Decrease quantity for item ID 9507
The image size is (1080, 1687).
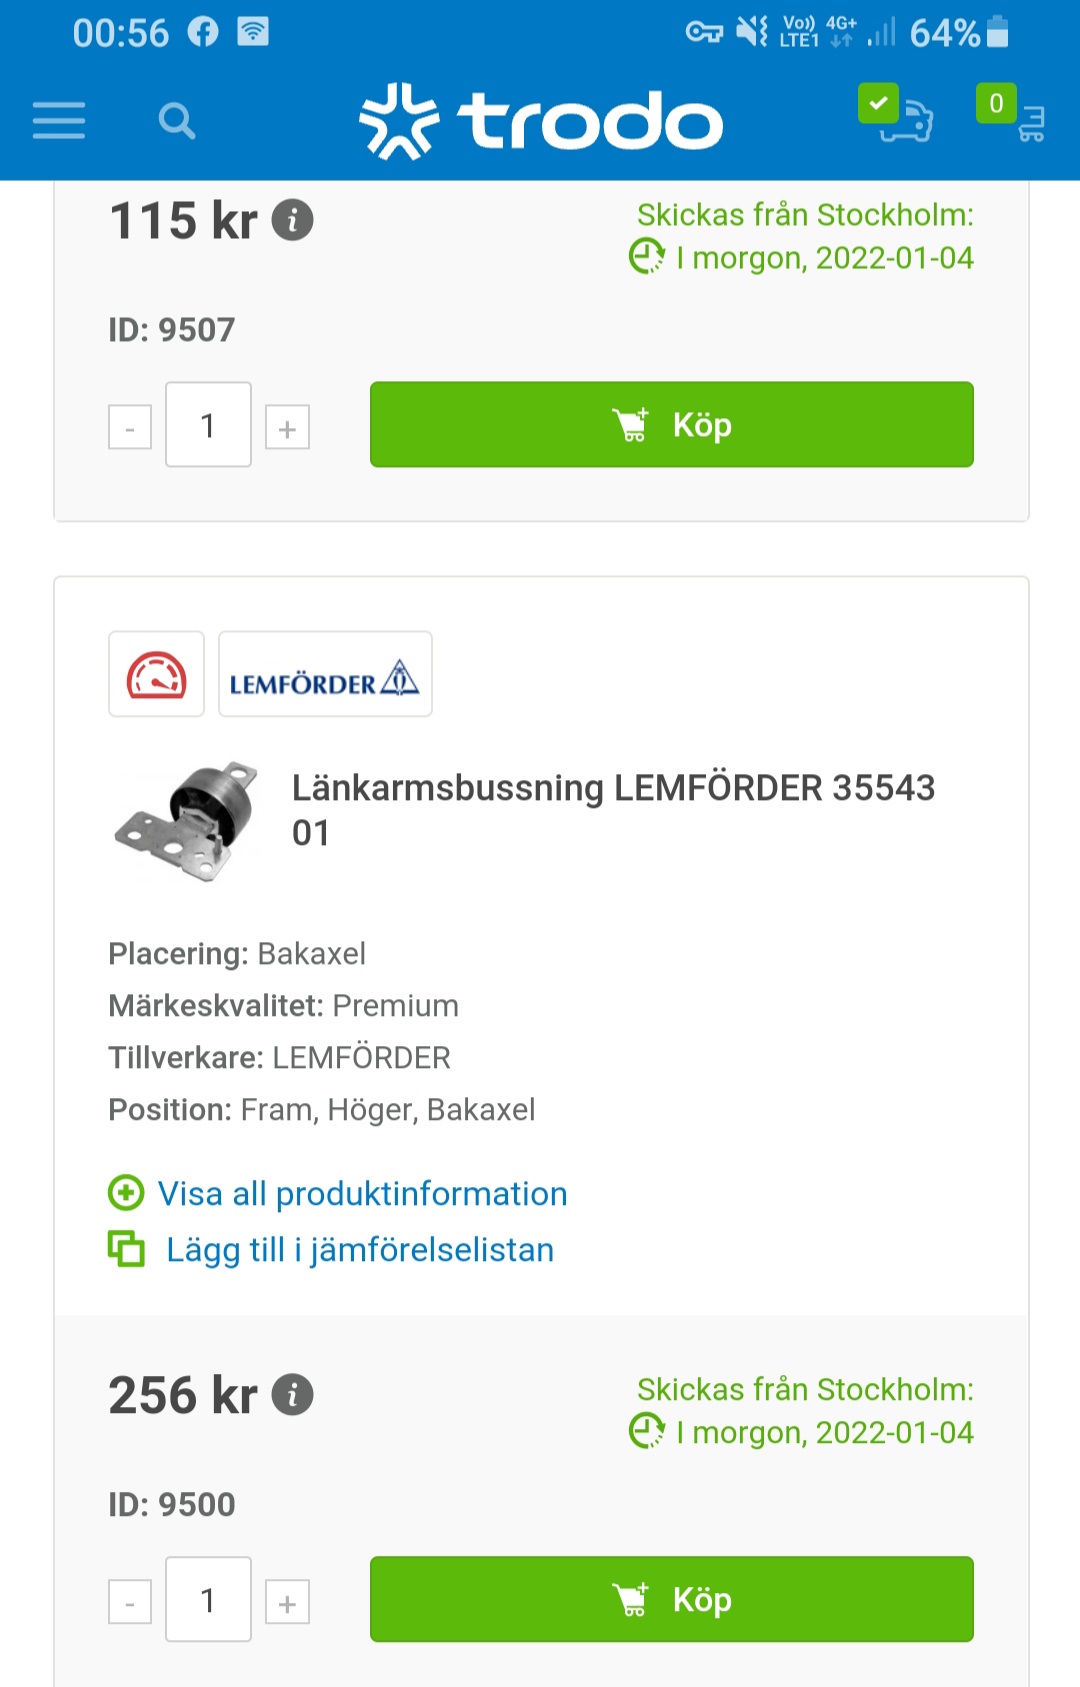(x=130, y=428)
